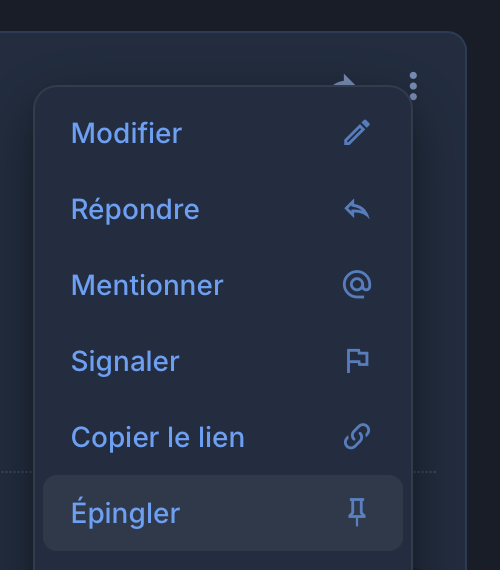
Task: Click the "Copier le lien" text label
Action: [157, 437]
